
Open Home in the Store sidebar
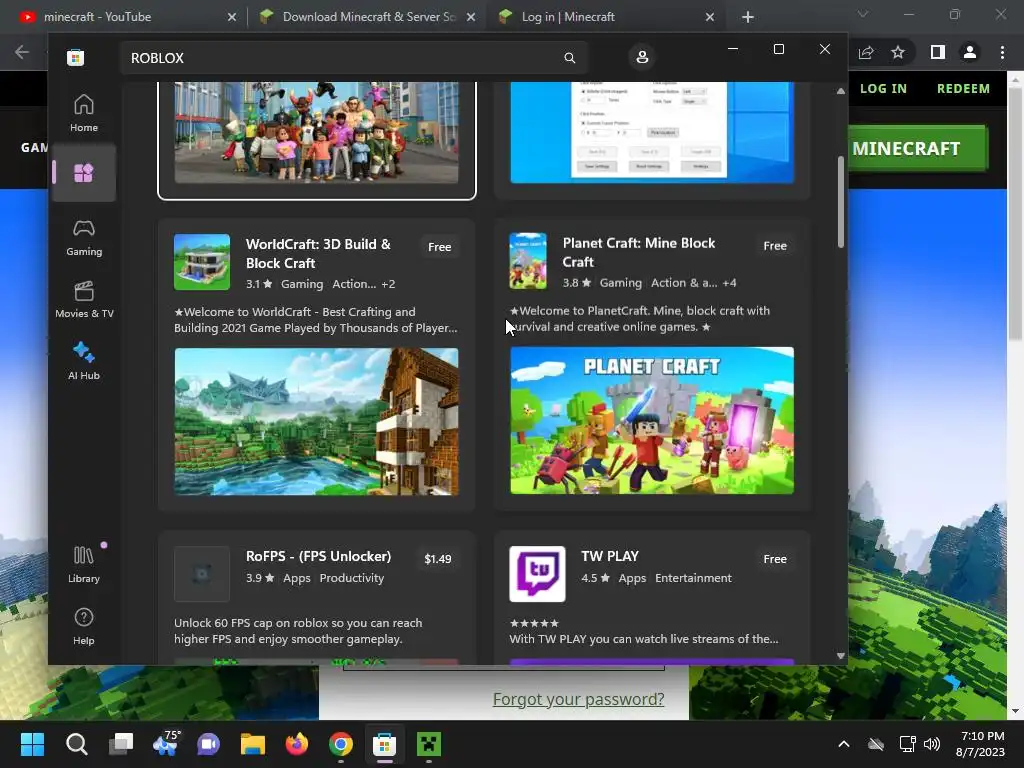pos(84,113)
